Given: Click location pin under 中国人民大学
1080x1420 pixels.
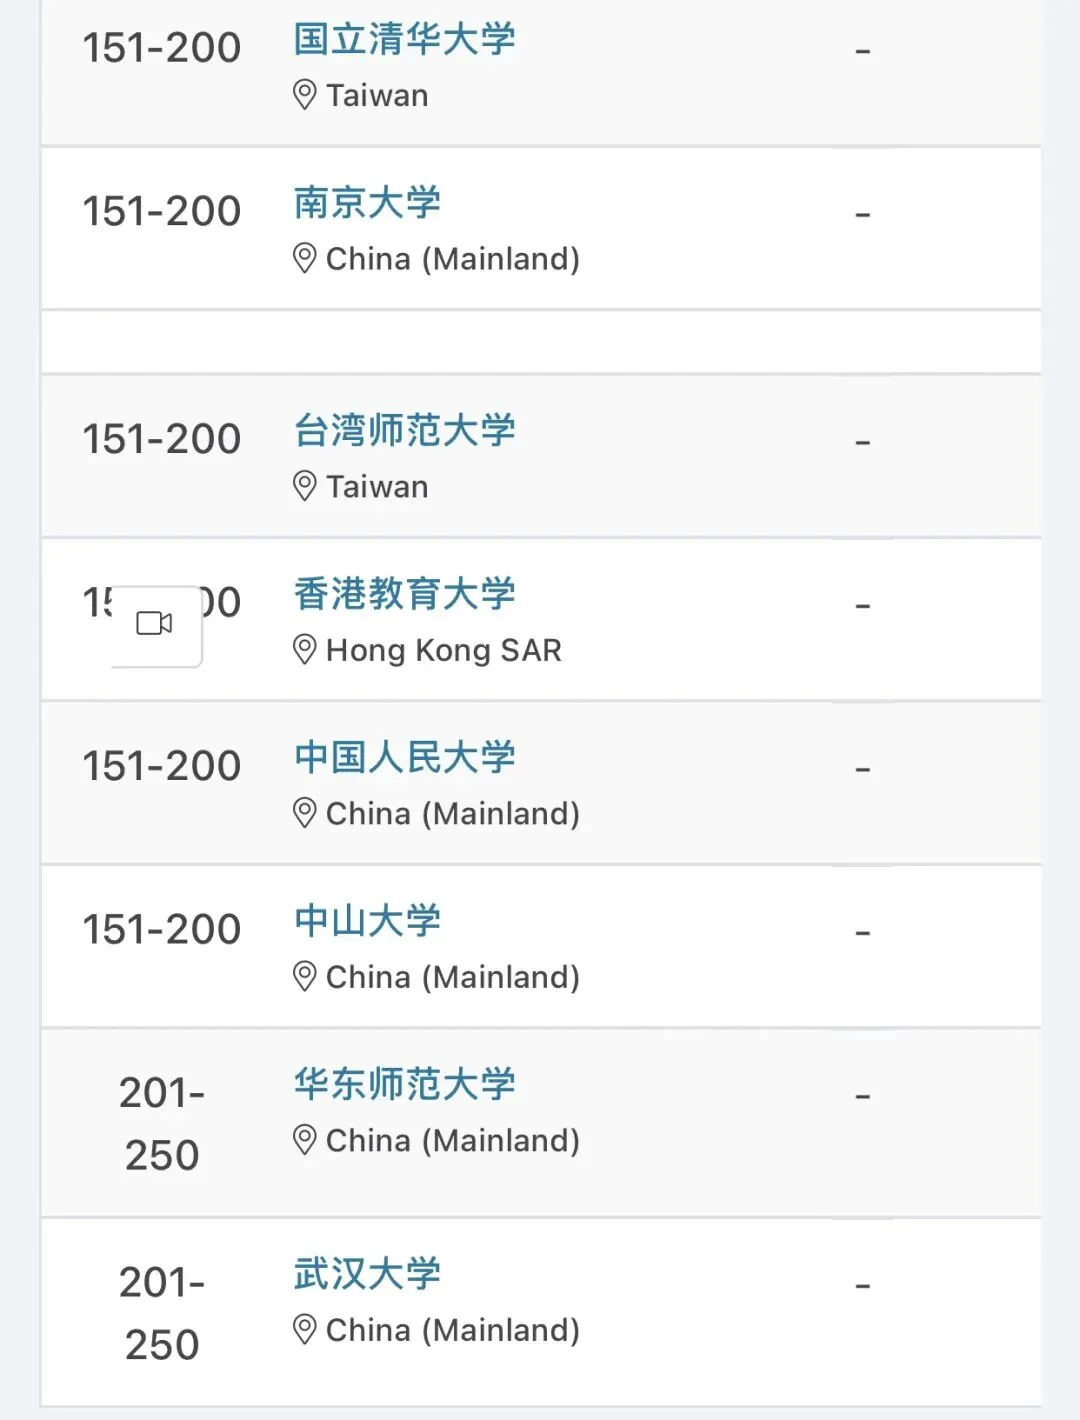Looking at the screenshot, I should [305, 813].
